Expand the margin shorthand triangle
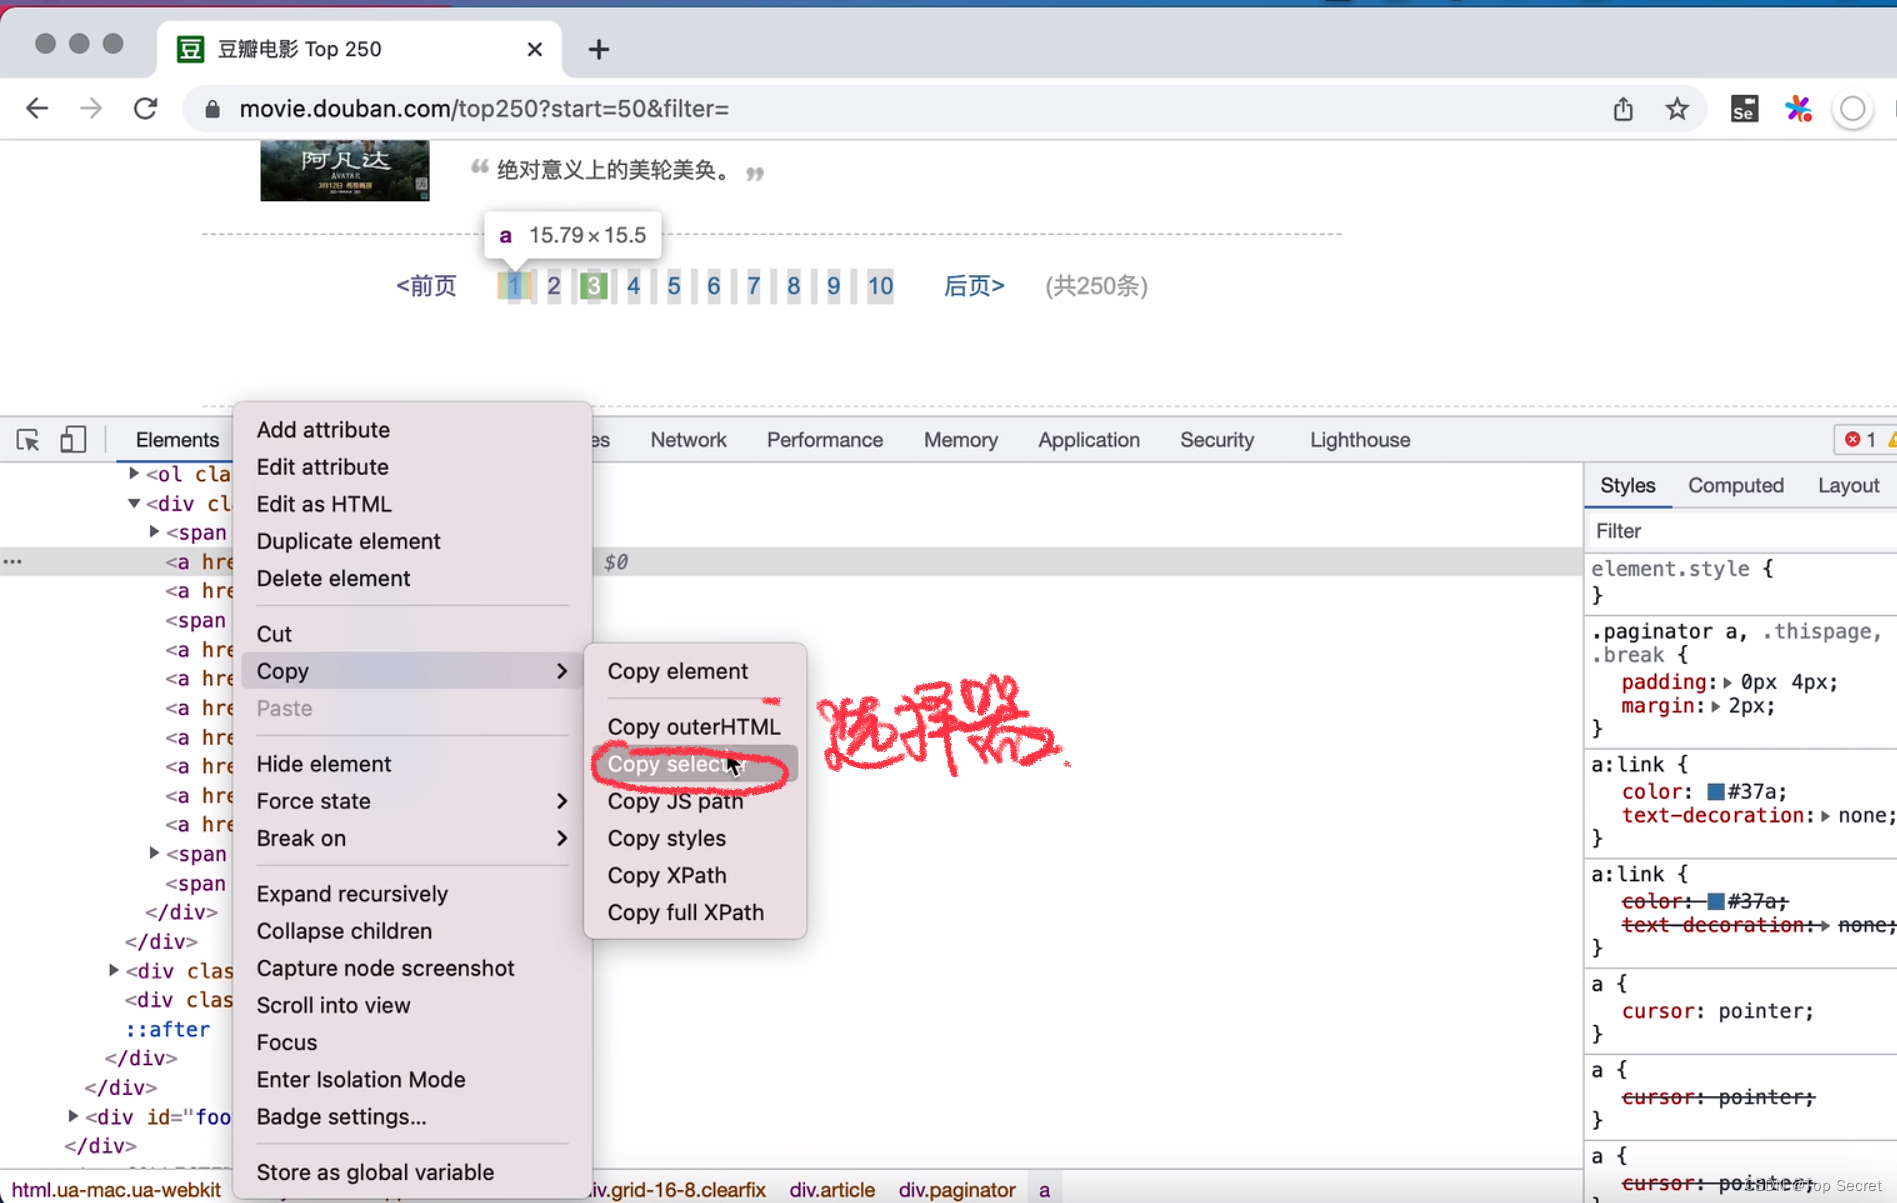 pos(1715,706)
